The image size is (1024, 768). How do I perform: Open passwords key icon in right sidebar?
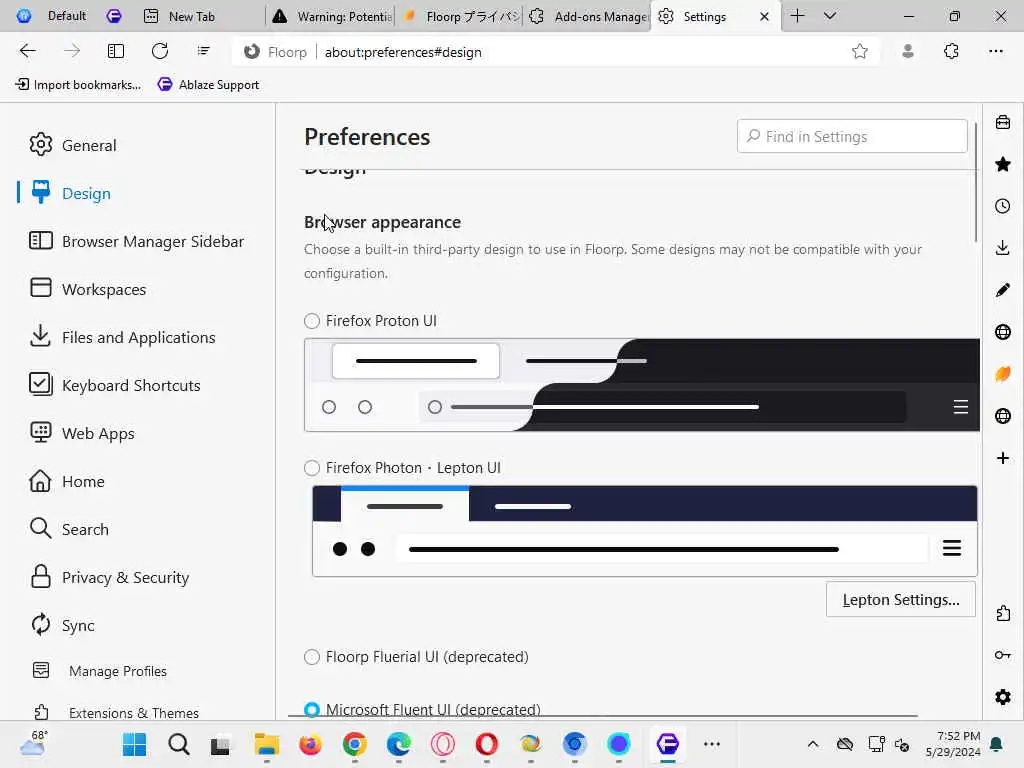[1003, 655]
